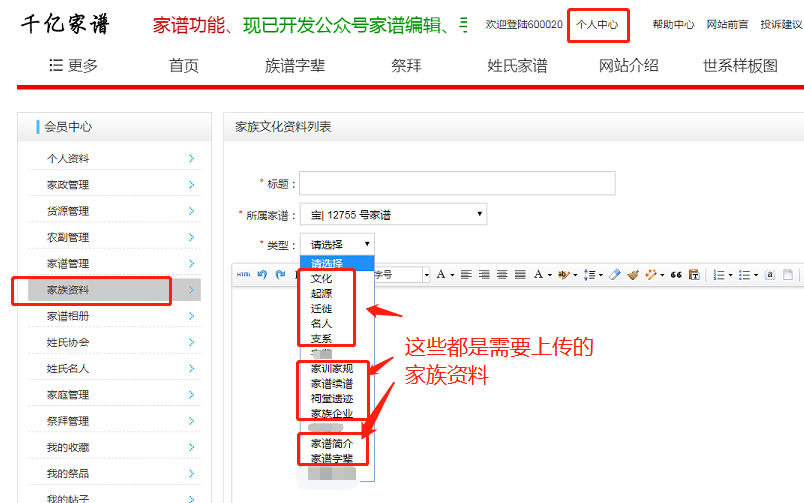The height and width of the screenshot is (503, 804).
Task: Click the chevron beside 个人资料
Action: tap(192, 158)
